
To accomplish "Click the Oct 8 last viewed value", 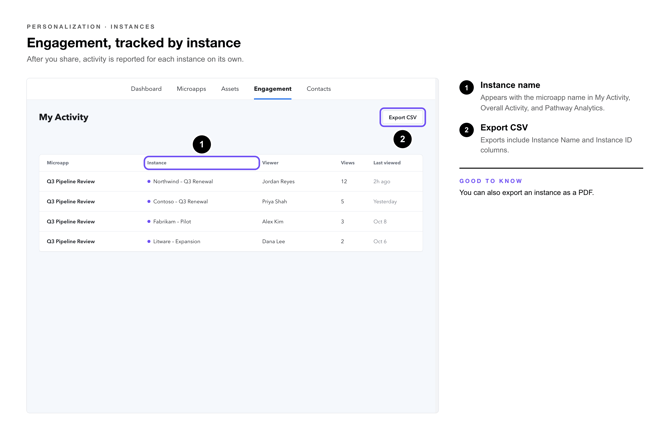I will 380,222.
